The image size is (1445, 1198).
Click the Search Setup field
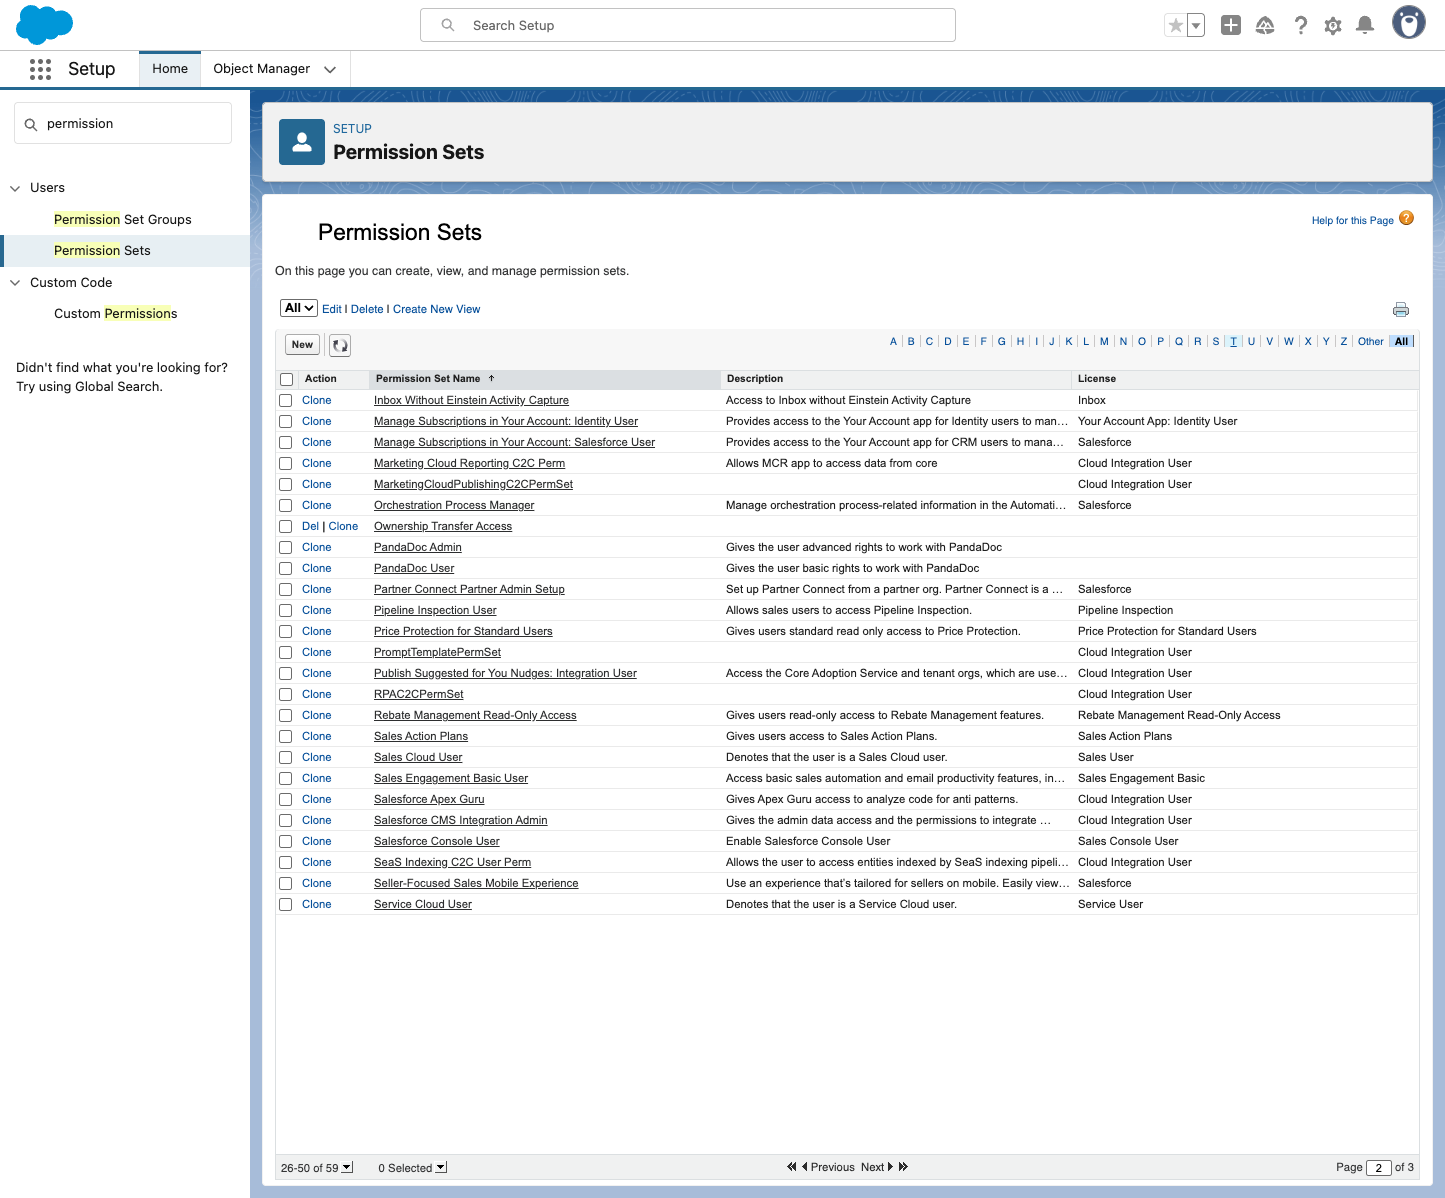pos(688,25)
